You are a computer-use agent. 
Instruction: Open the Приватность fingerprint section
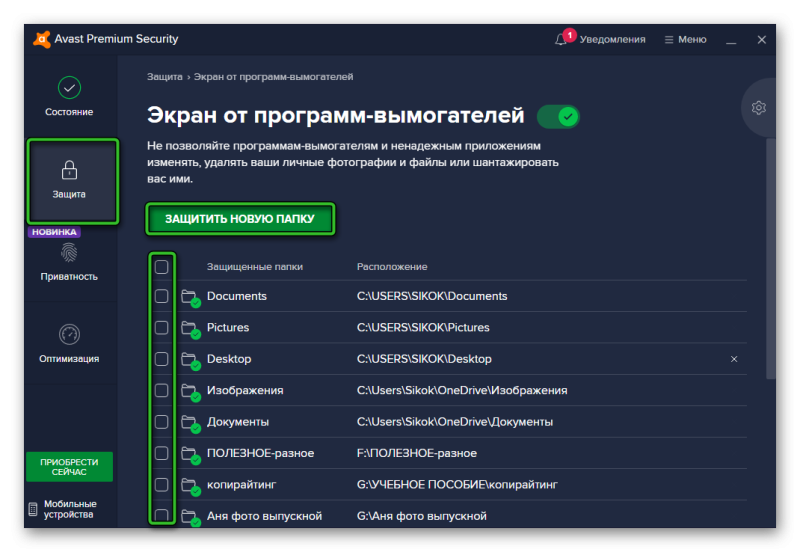pos(69,262)
